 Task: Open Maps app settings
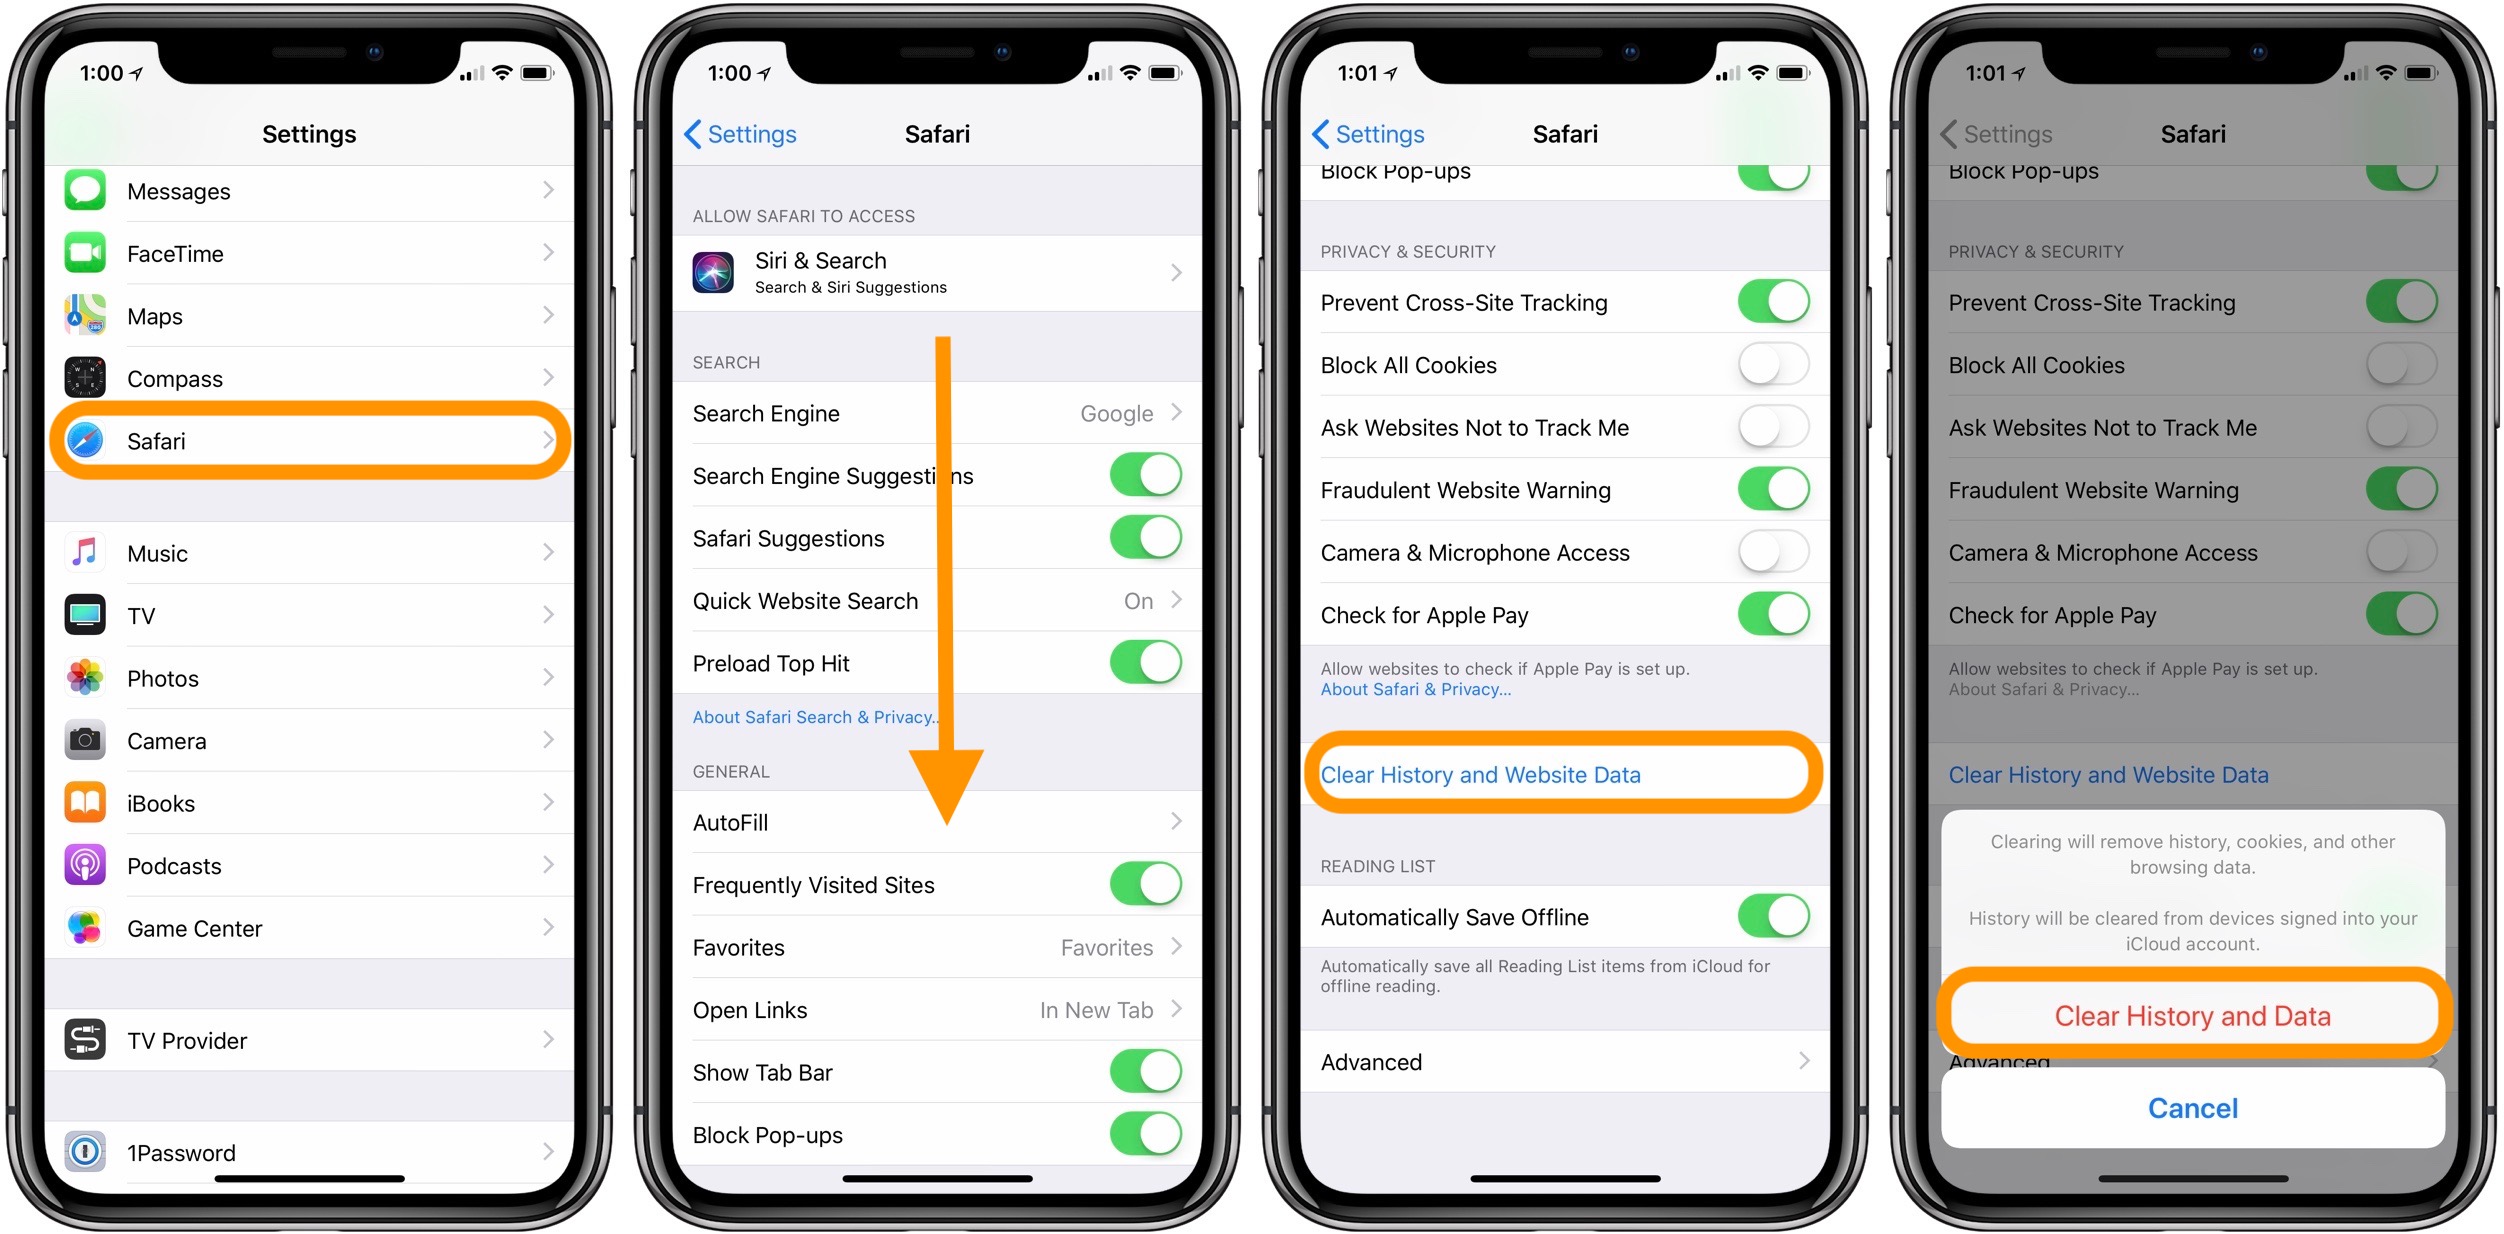315,316
